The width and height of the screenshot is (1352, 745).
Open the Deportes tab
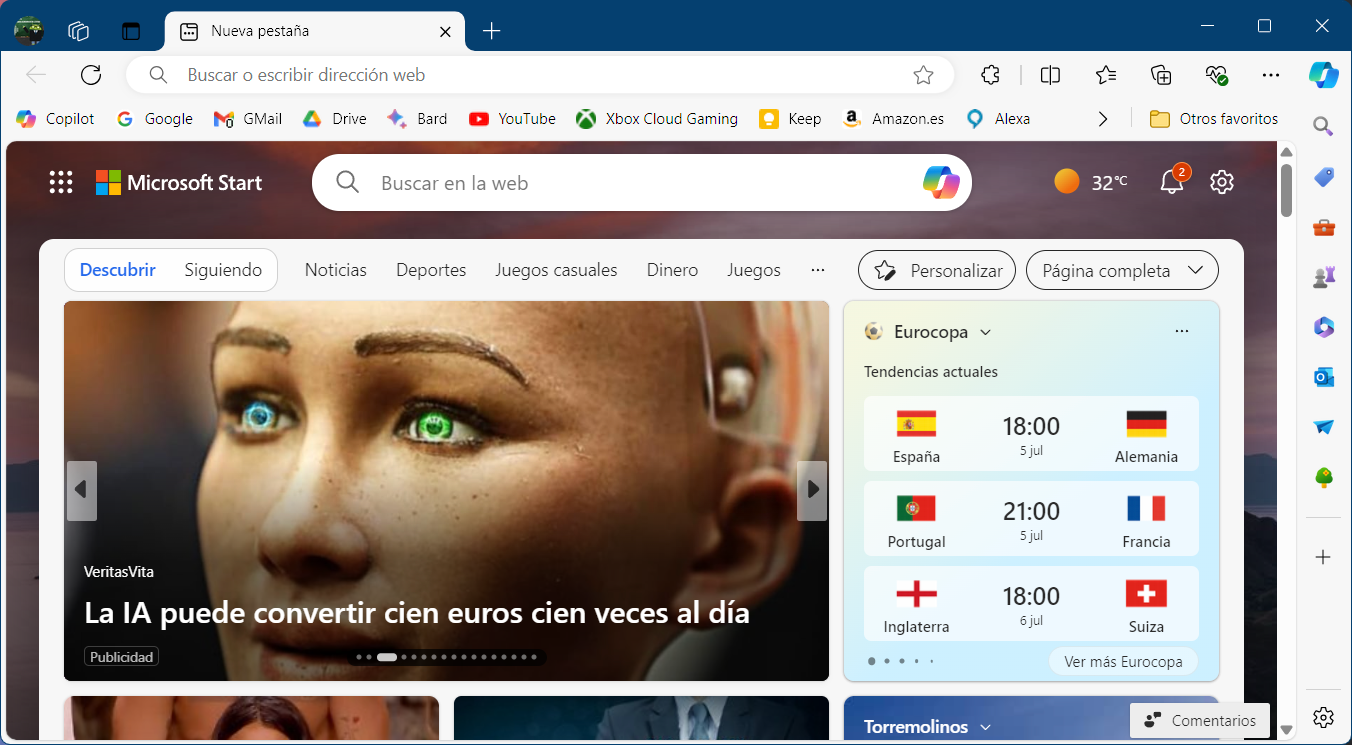[x=431, y=270]
